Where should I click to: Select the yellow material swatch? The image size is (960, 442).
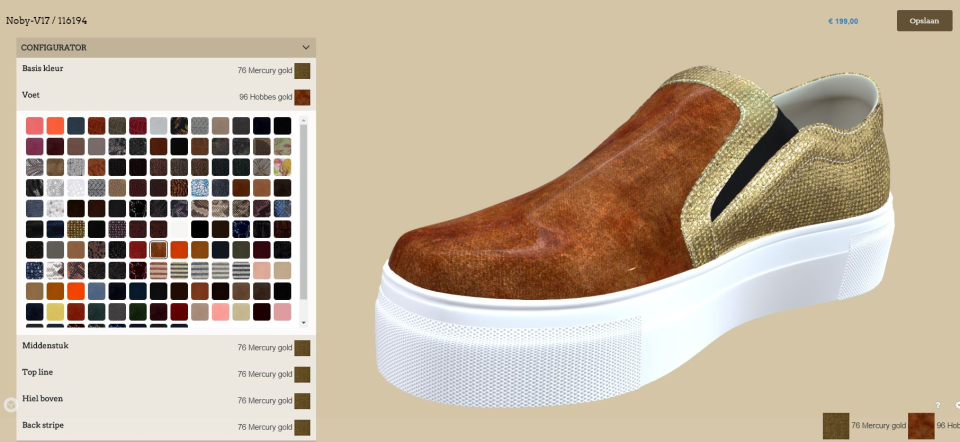pos(55,312)
